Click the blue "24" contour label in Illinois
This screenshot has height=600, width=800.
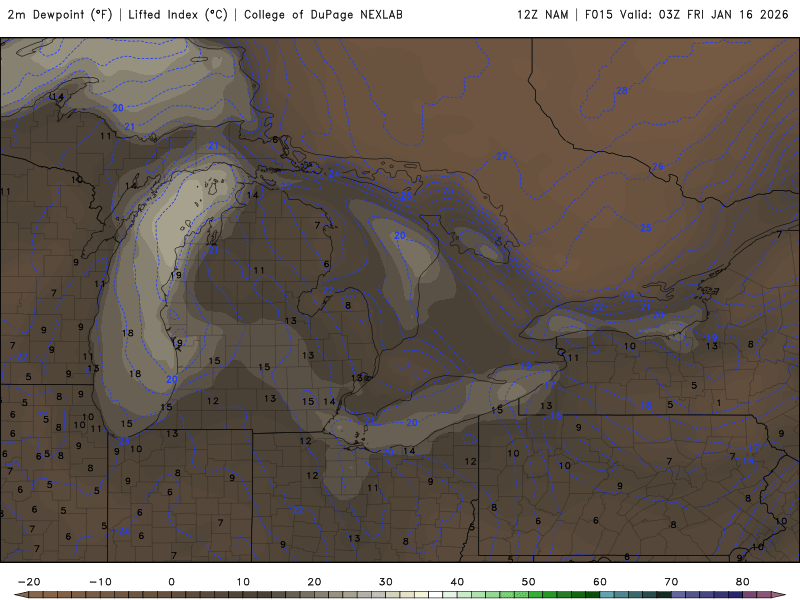(124, 531)
